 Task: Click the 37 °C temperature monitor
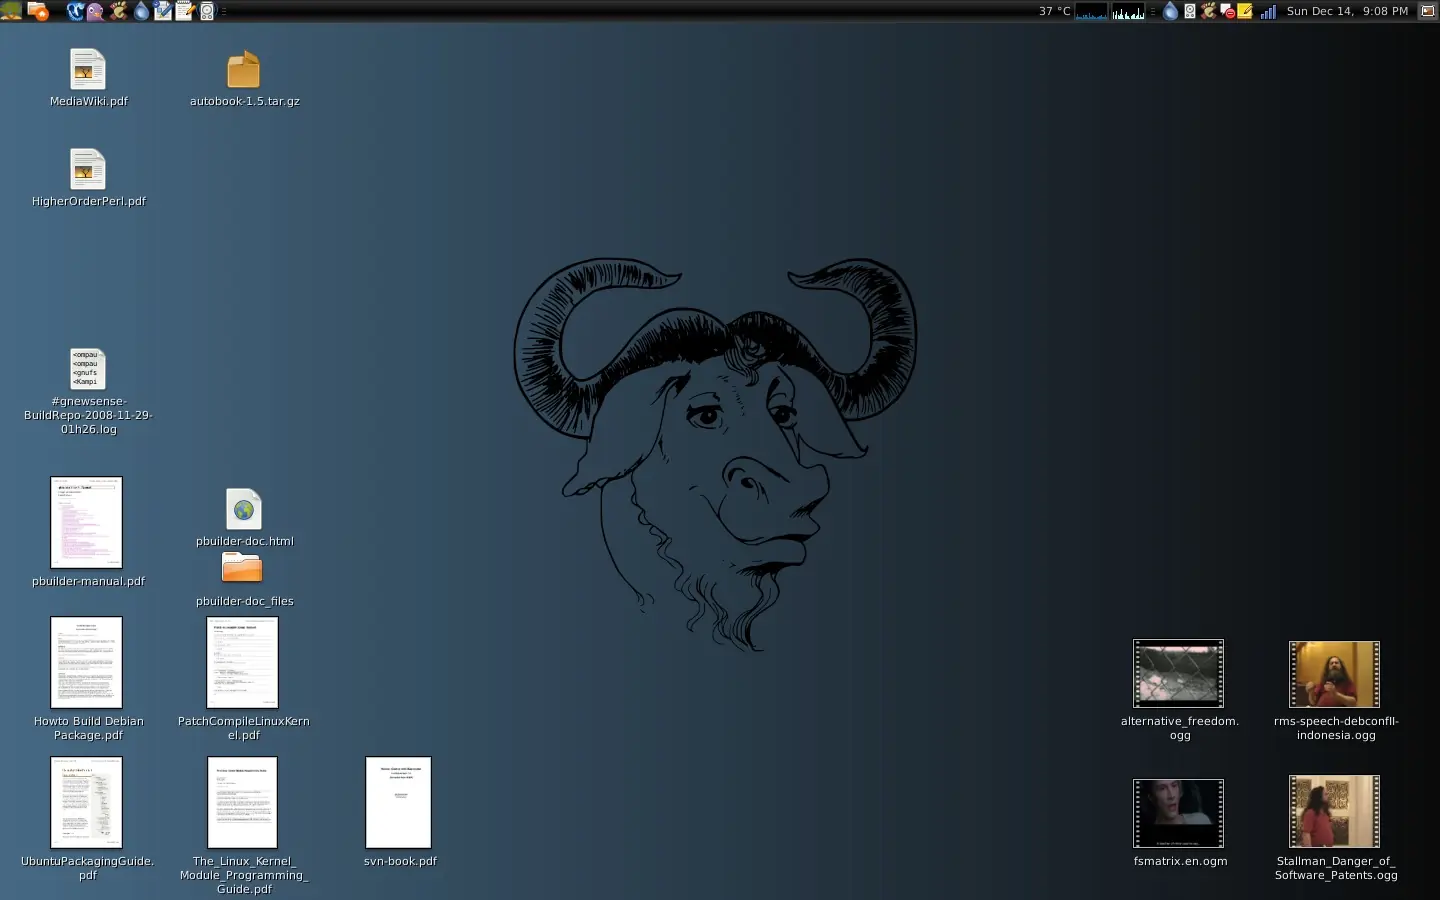[1054, 11]
